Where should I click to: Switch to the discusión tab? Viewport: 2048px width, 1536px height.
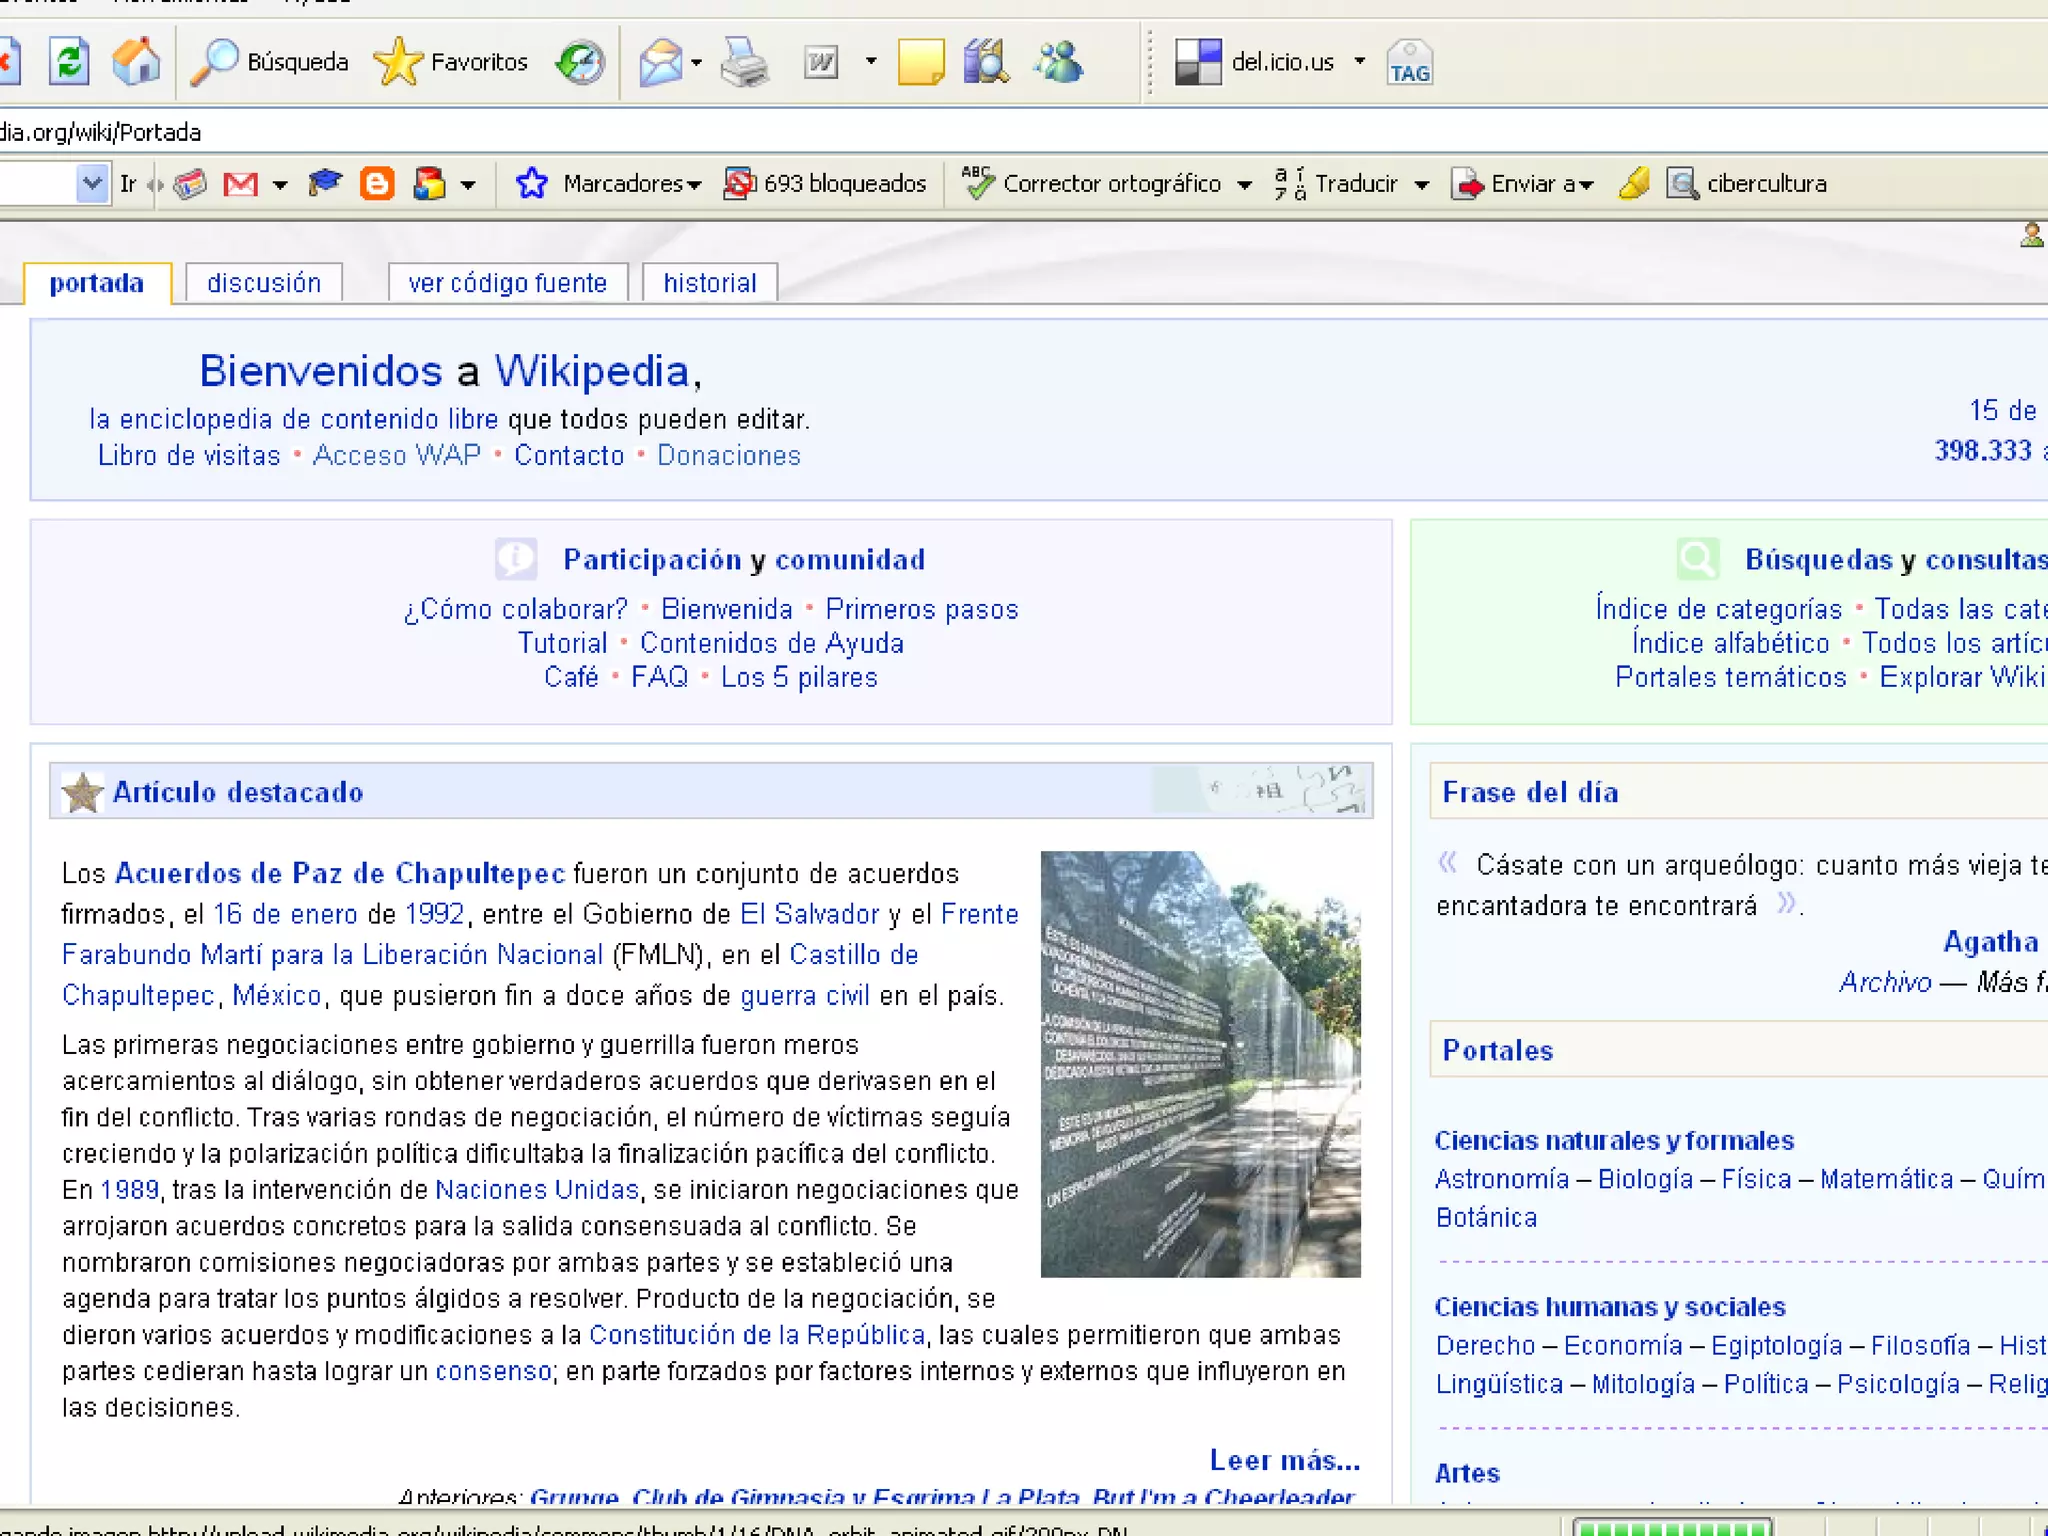[x=264, y=283]
